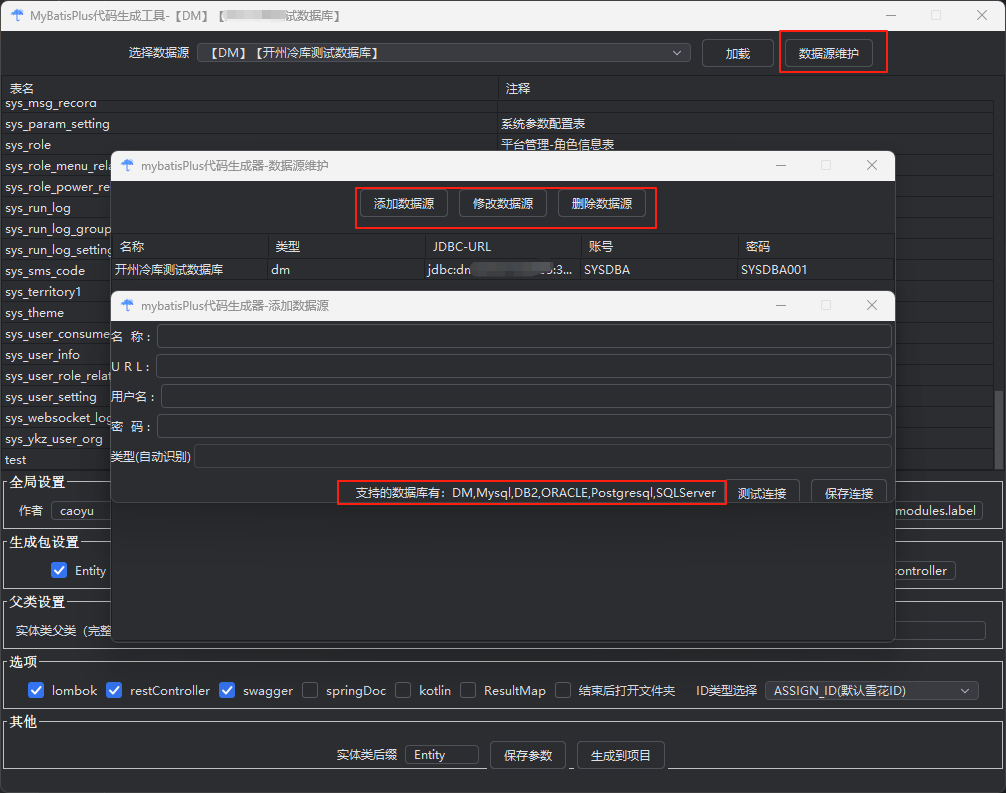Select the 开州冷库测试数据库 datasource row

(x=170, y=269)
